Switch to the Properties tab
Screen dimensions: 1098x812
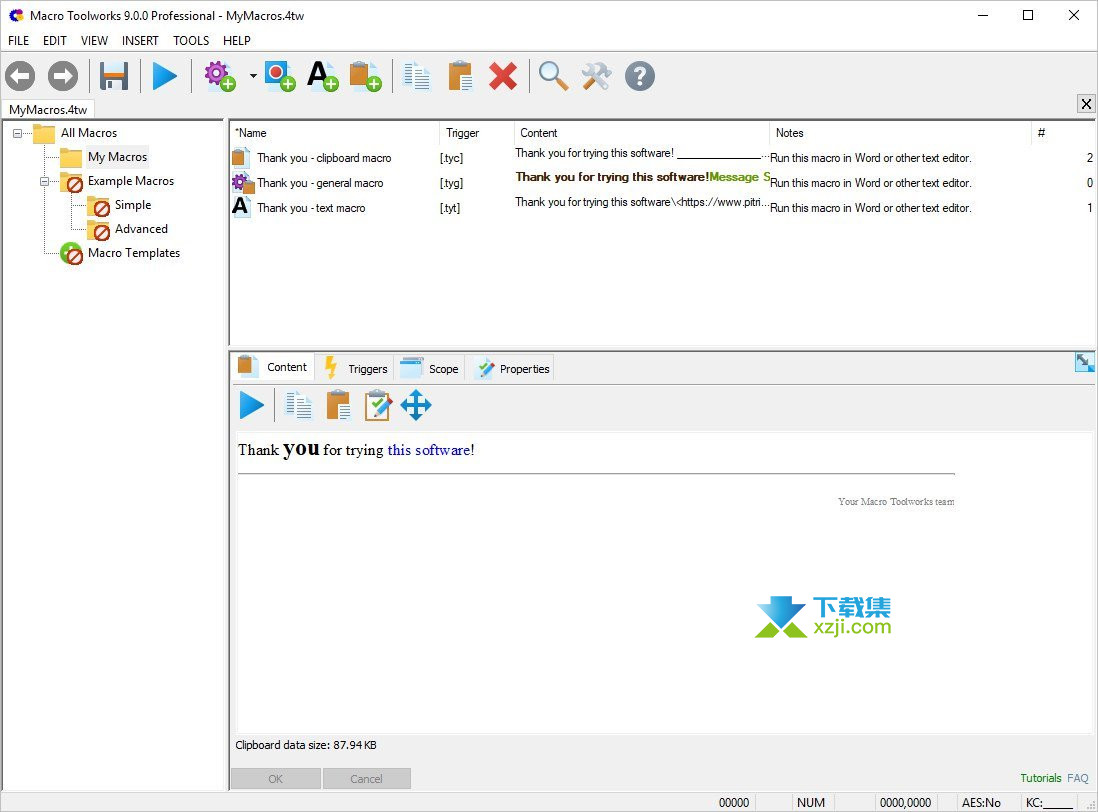512,368
